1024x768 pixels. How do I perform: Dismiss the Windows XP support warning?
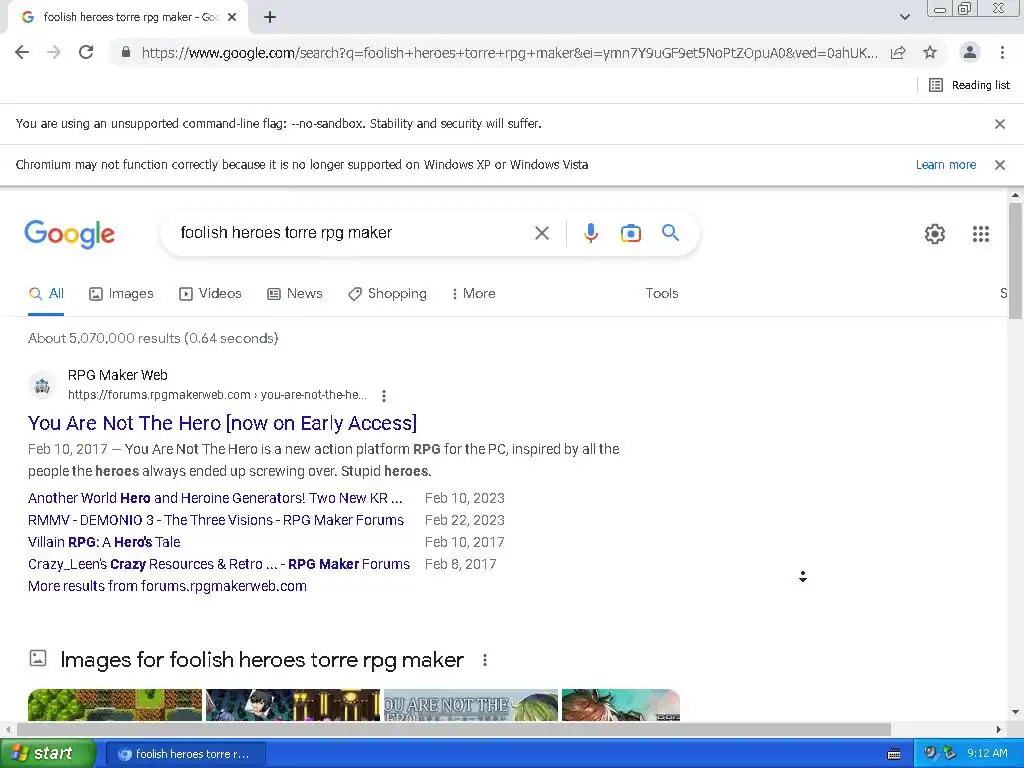[x=999, y=165]
